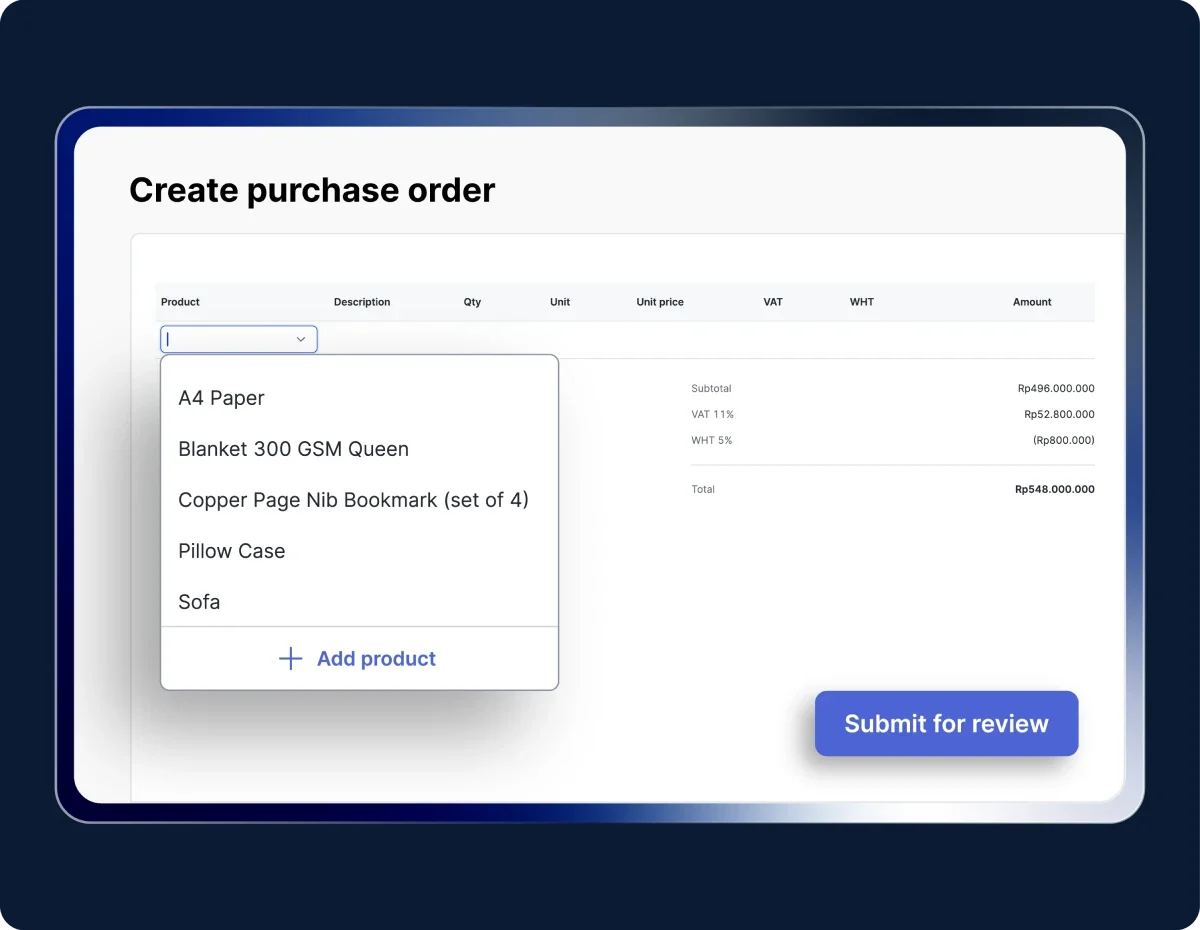Click the Total amount Rp548.000.000
This screenshot has width=1200, height=930.
[1054, 490]
